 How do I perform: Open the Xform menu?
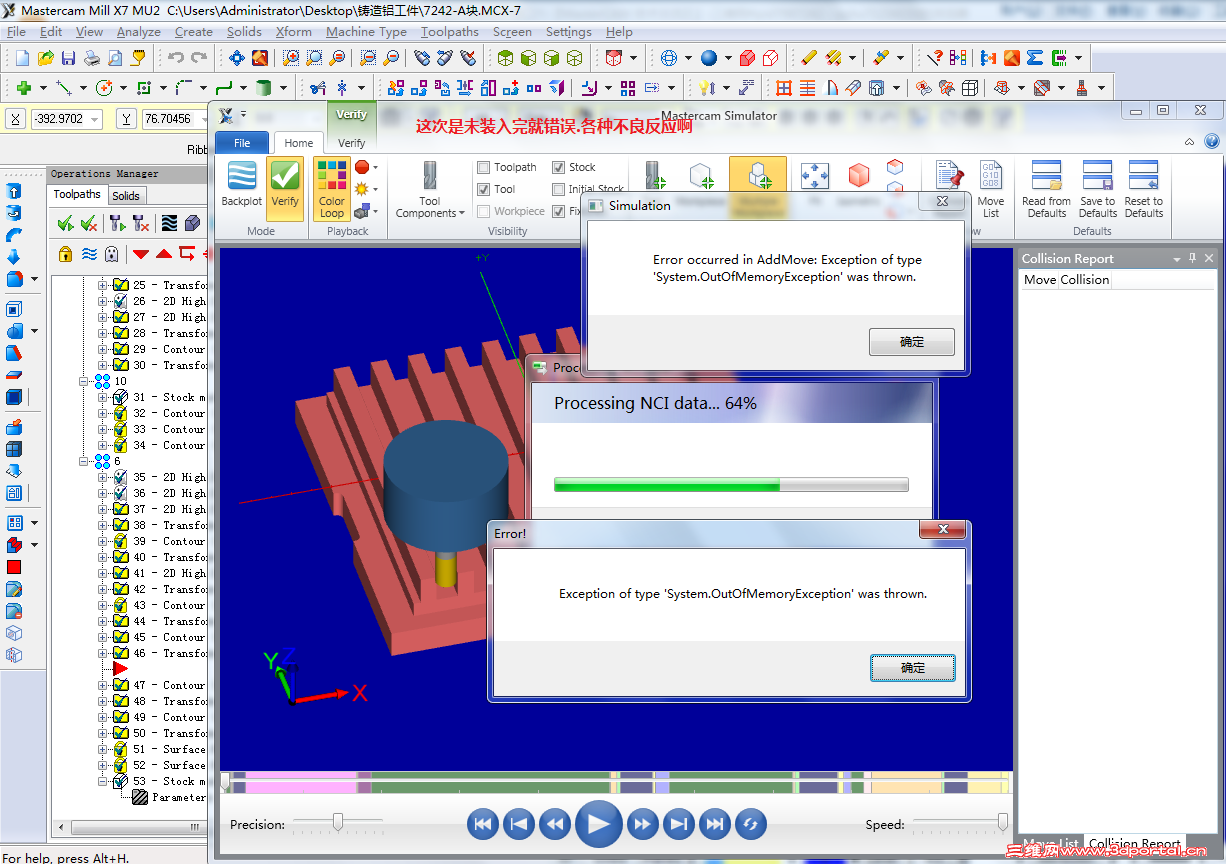[x=293, y=32]
